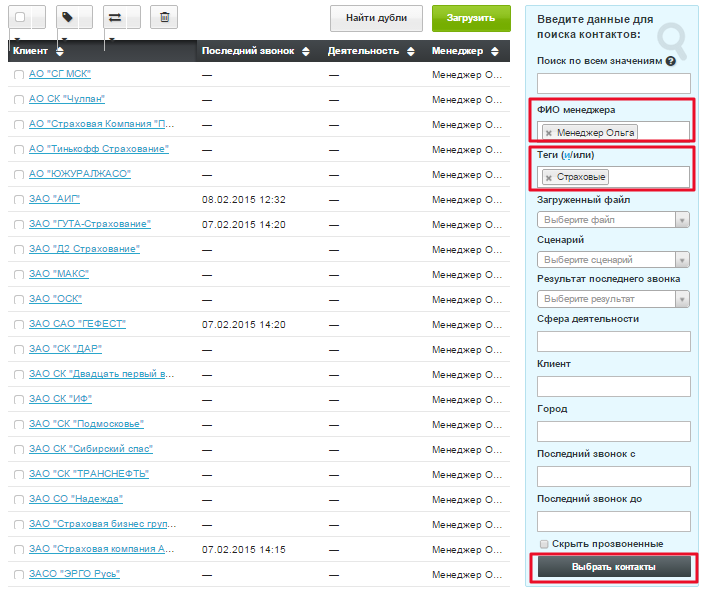The height and width of the screenshot is (592, 706).
Task: Open the ЗАО "ГУТА-Страхование" client link
Action: [90, 224]
